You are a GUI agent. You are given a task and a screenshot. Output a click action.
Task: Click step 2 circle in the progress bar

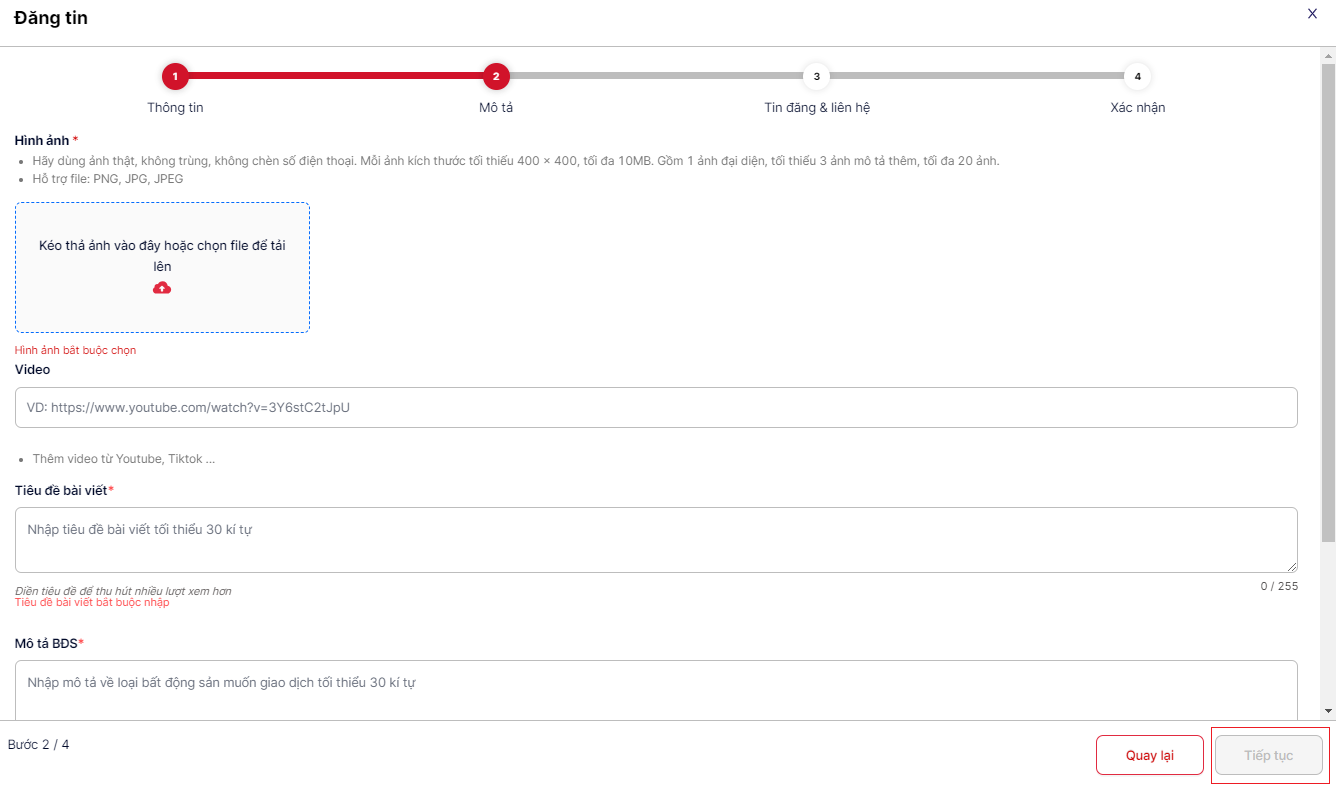pyautogui.click(x=496, y=76)
